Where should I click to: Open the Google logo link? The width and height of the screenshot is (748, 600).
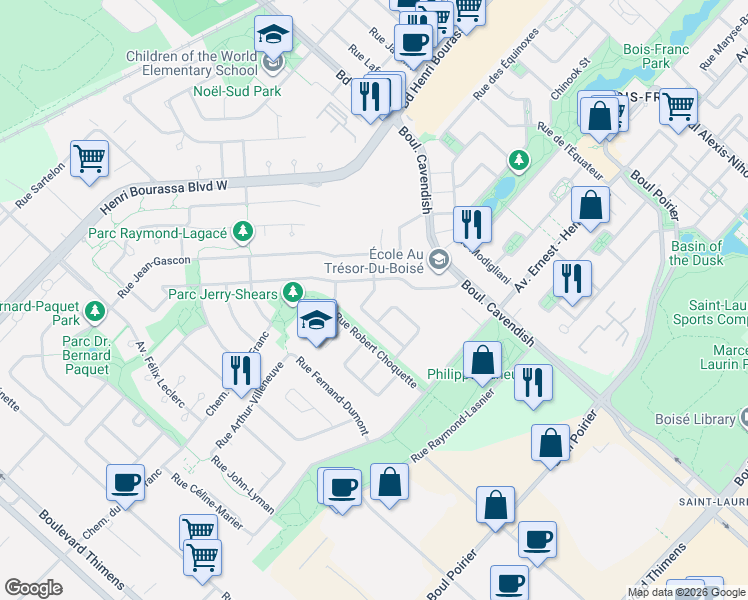pos(33,588)
